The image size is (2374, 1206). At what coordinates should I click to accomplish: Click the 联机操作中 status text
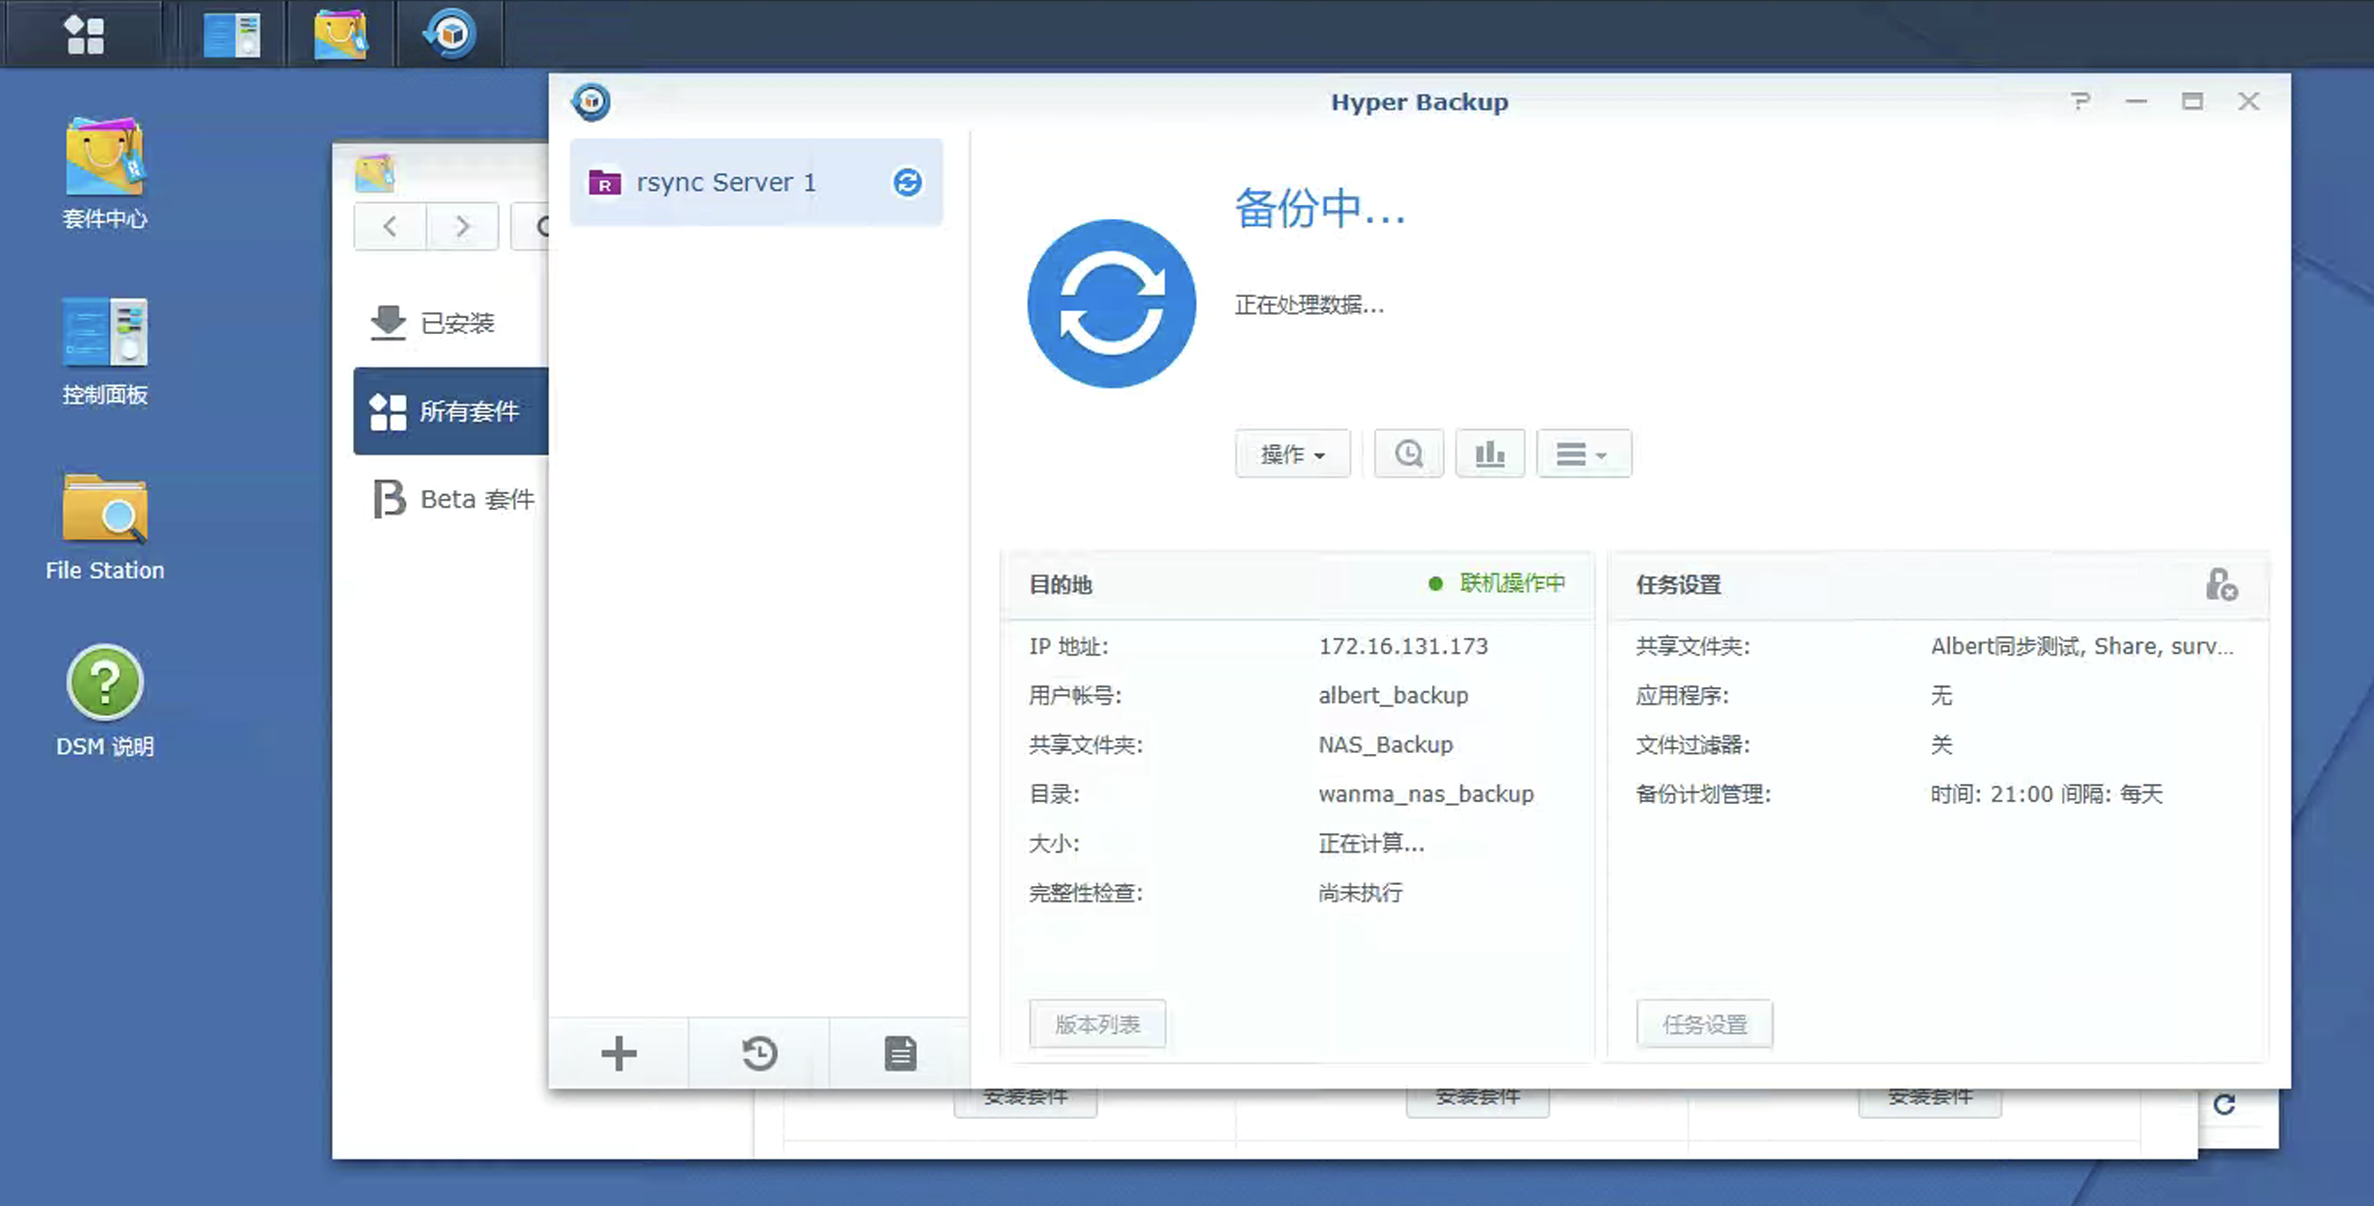click(1512, 583)
